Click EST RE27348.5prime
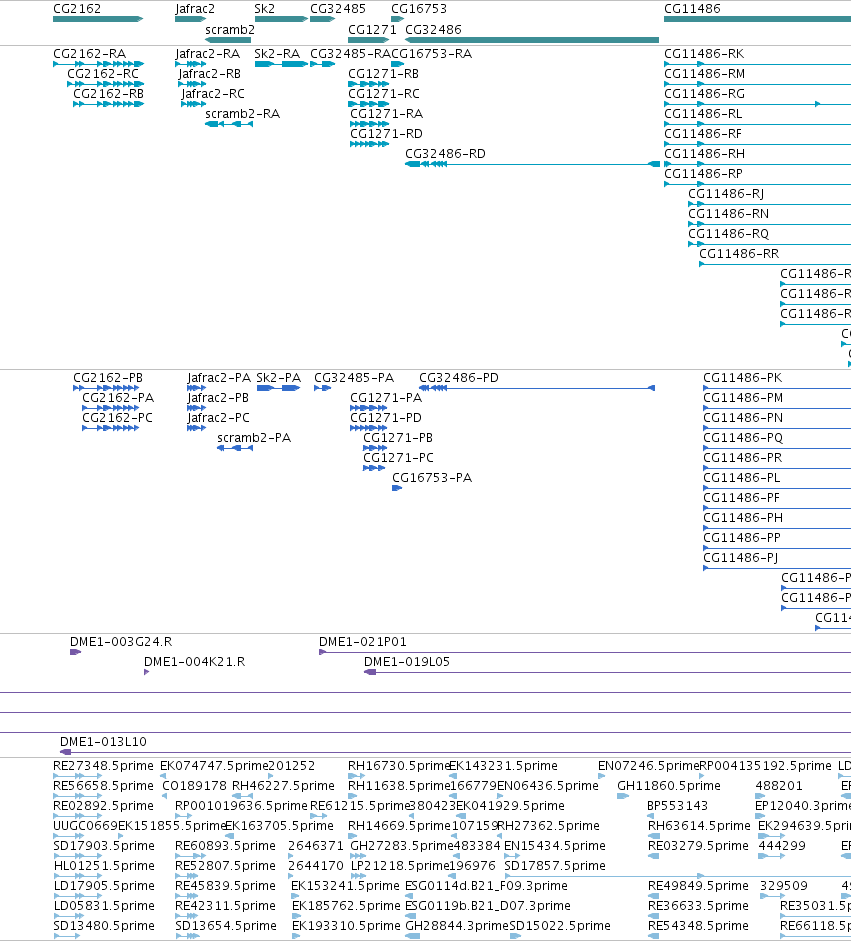Screen dimensions: 851x941 click(103, 766)
